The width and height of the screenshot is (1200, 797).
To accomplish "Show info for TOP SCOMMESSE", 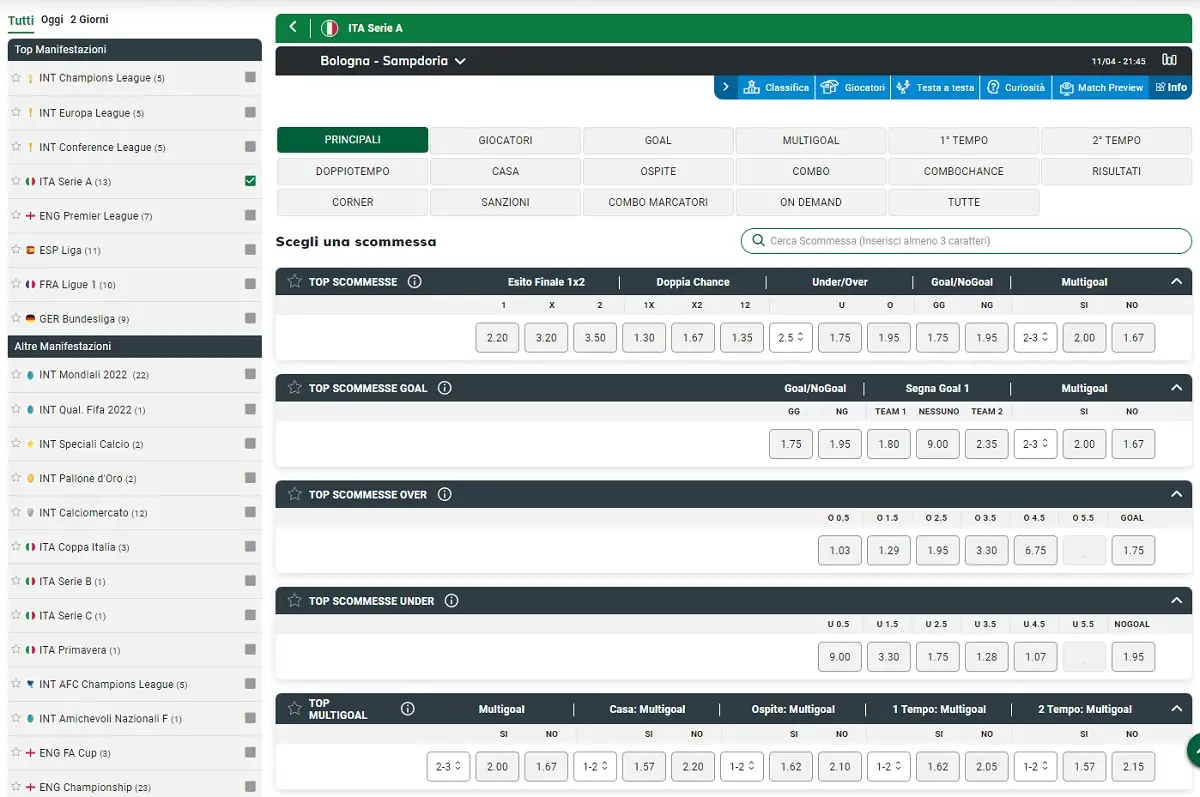I will (414, 282).
